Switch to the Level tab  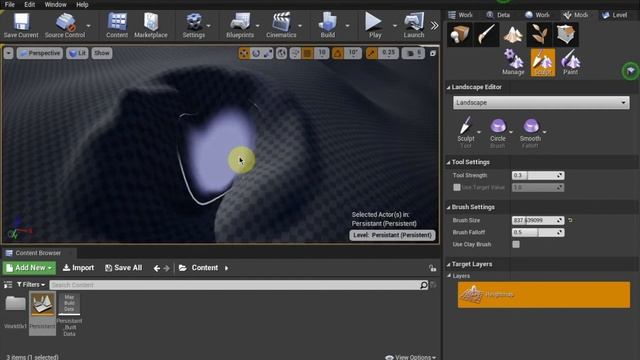tap(615, 15)
